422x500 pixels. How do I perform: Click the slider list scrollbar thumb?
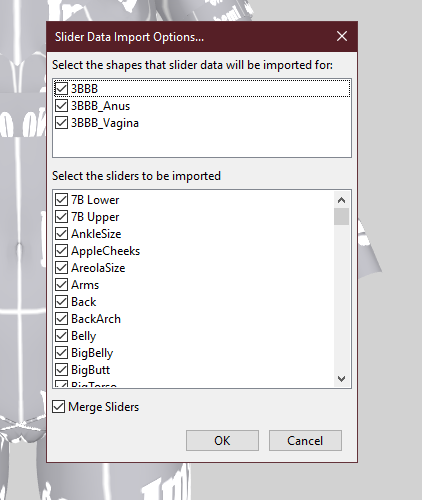coord(341,217)
